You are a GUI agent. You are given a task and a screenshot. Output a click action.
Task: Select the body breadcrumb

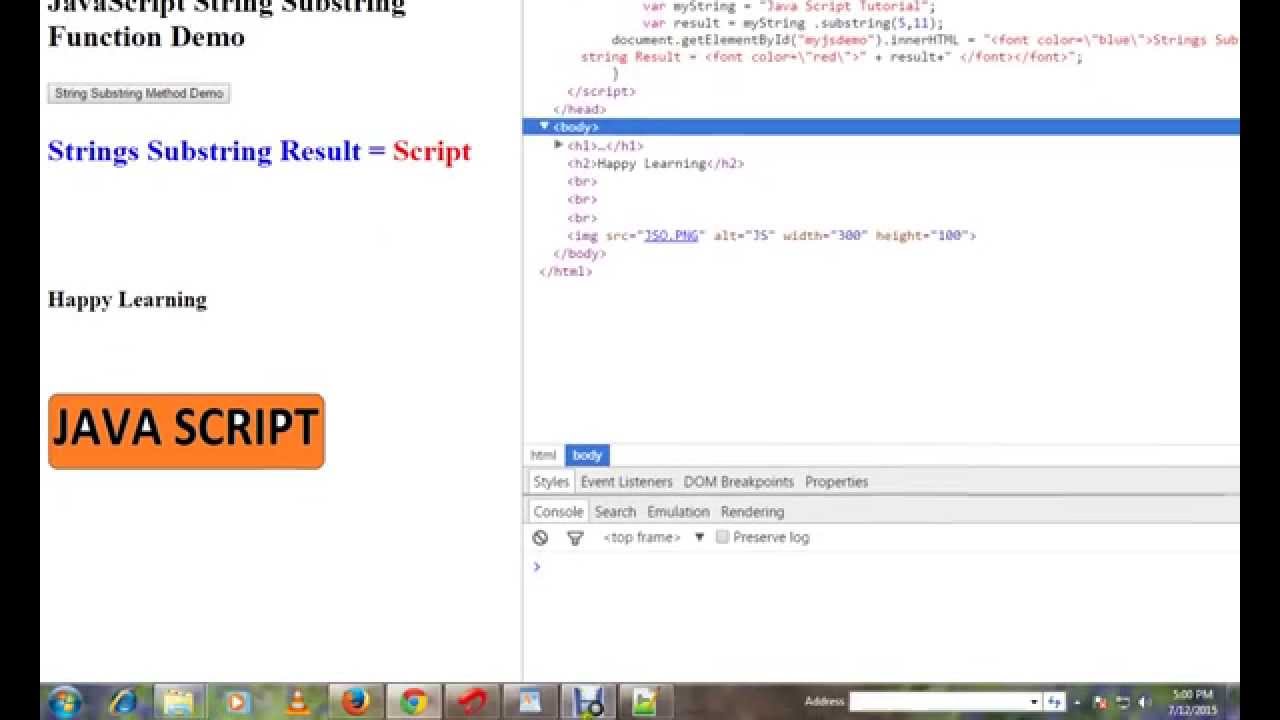[x=587, y=455]
